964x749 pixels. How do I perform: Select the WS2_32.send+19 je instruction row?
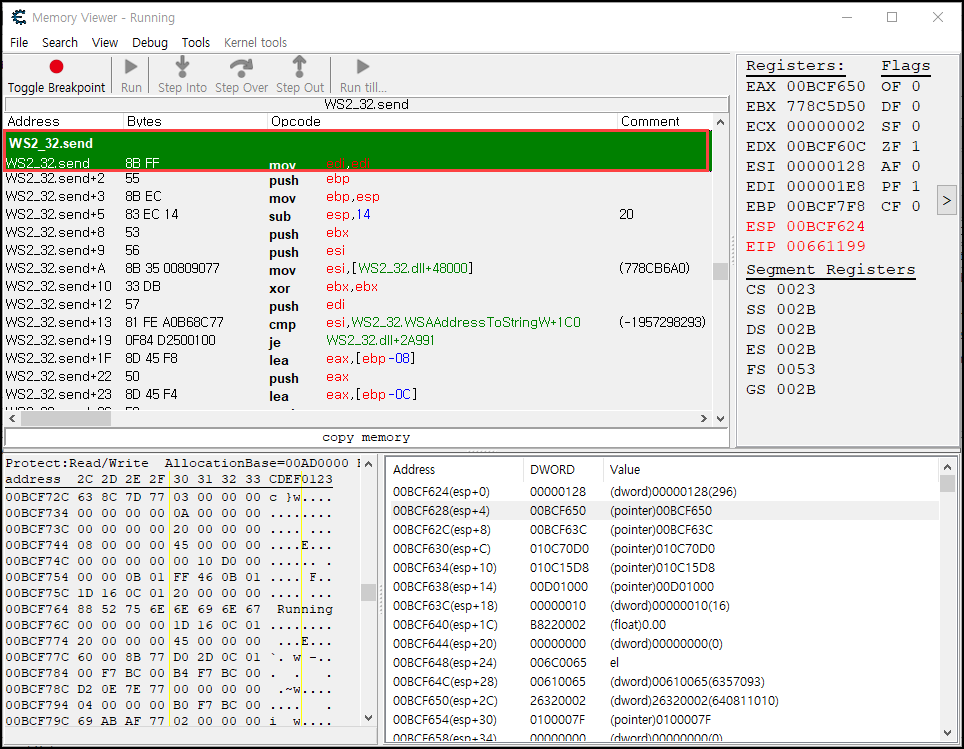(x=358, y=340)
